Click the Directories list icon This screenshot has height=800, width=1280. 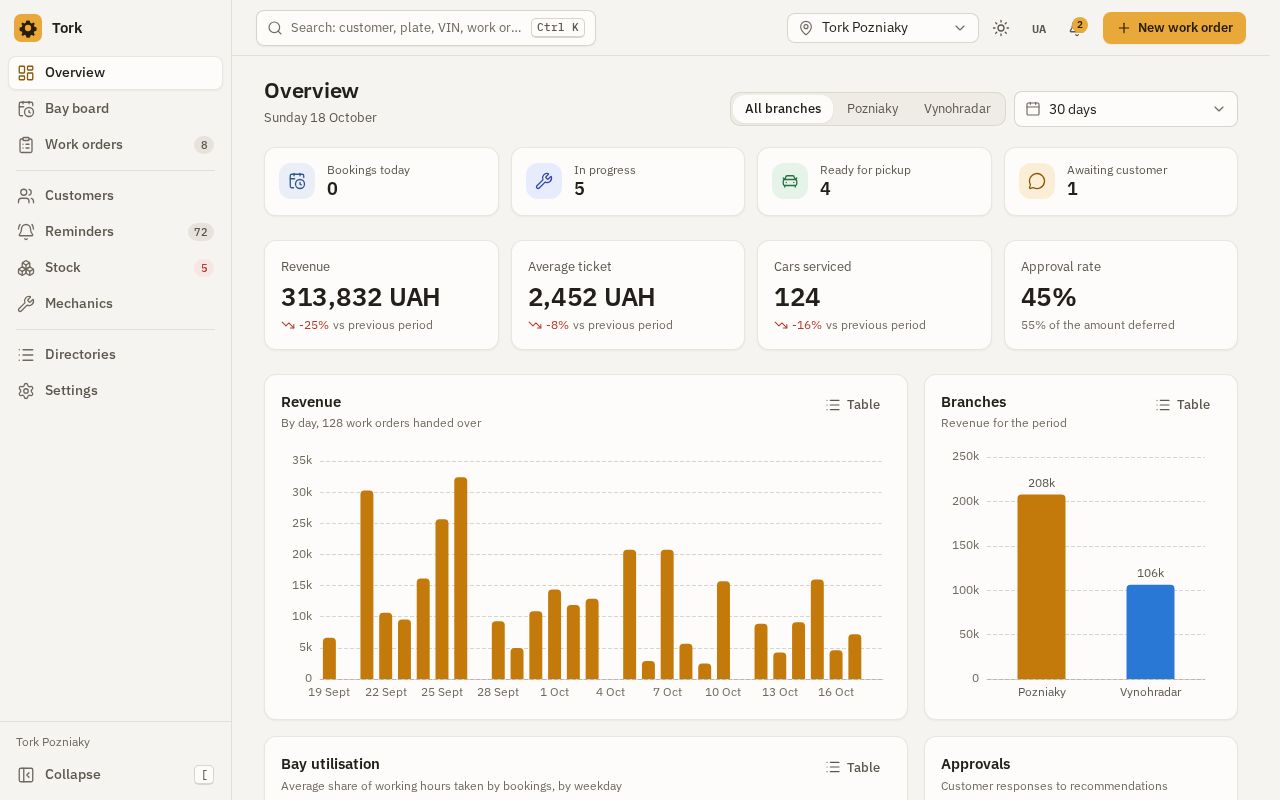click(26, 355)
